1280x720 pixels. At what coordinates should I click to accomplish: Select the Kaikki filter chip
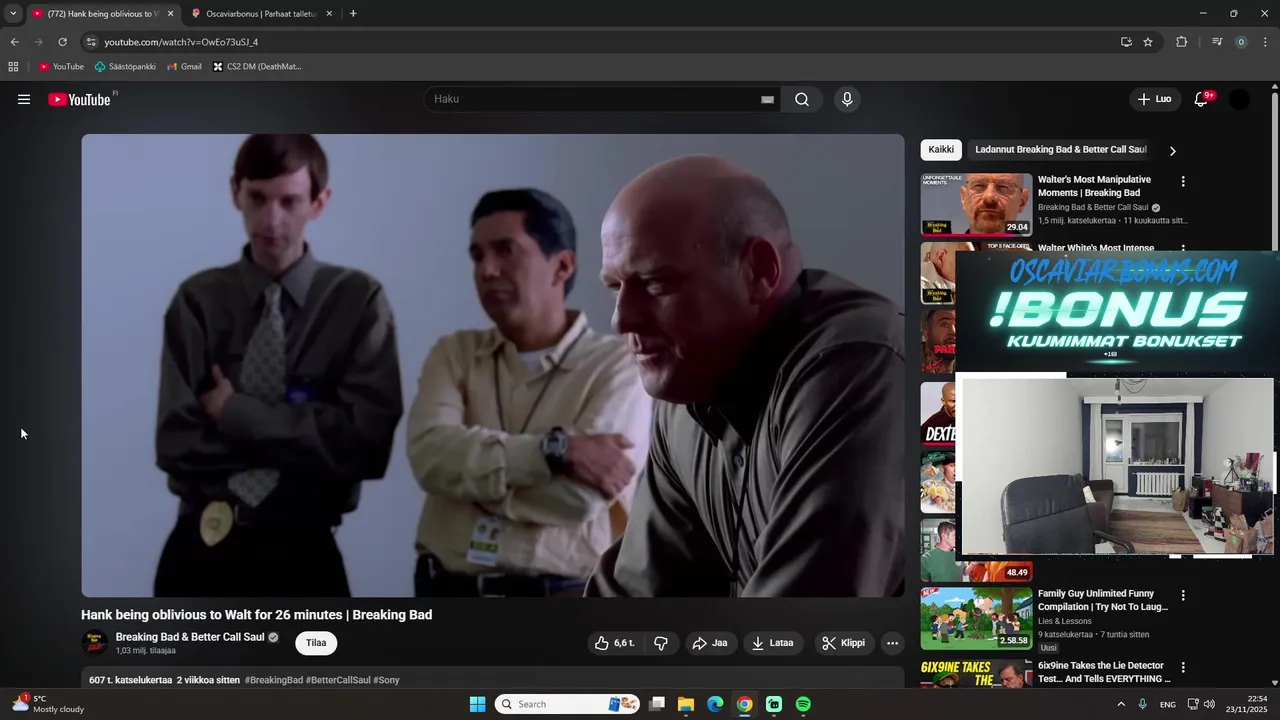pos(941,149)
